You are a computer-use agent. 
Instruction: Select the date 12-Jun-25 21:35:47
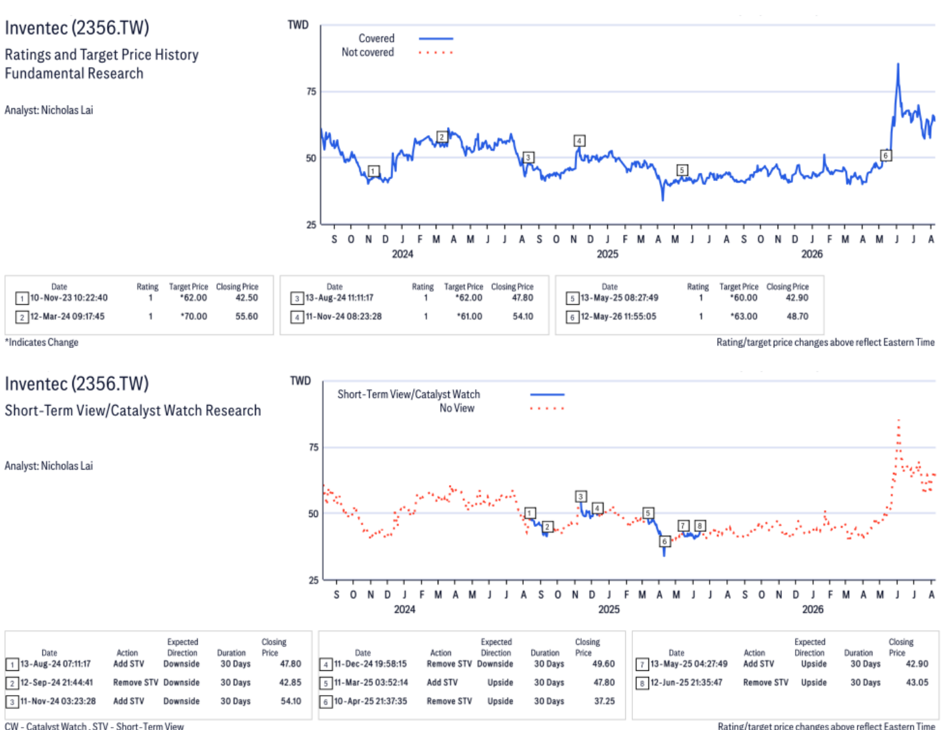tap(687, 683)
